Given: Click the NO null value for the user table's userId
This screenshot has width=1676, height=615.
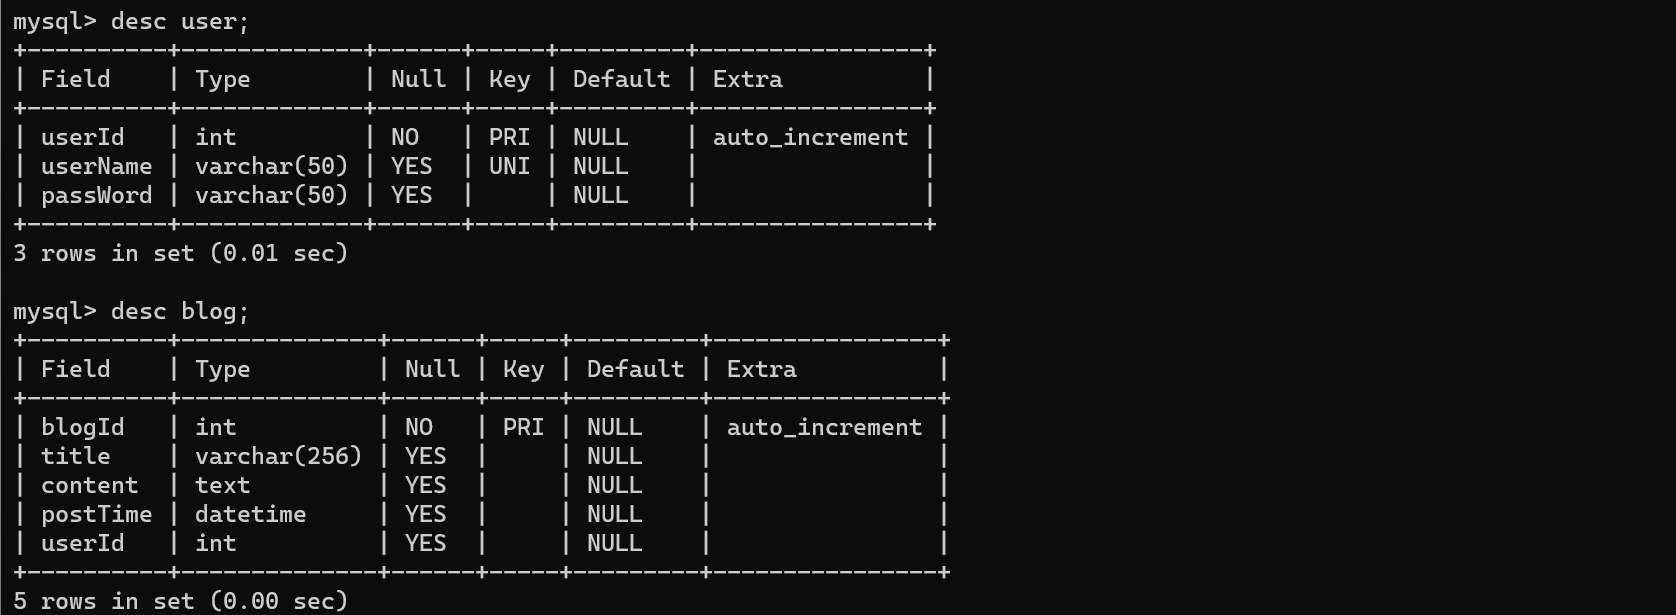Looking at the screenshot, I should pos(405,137).
